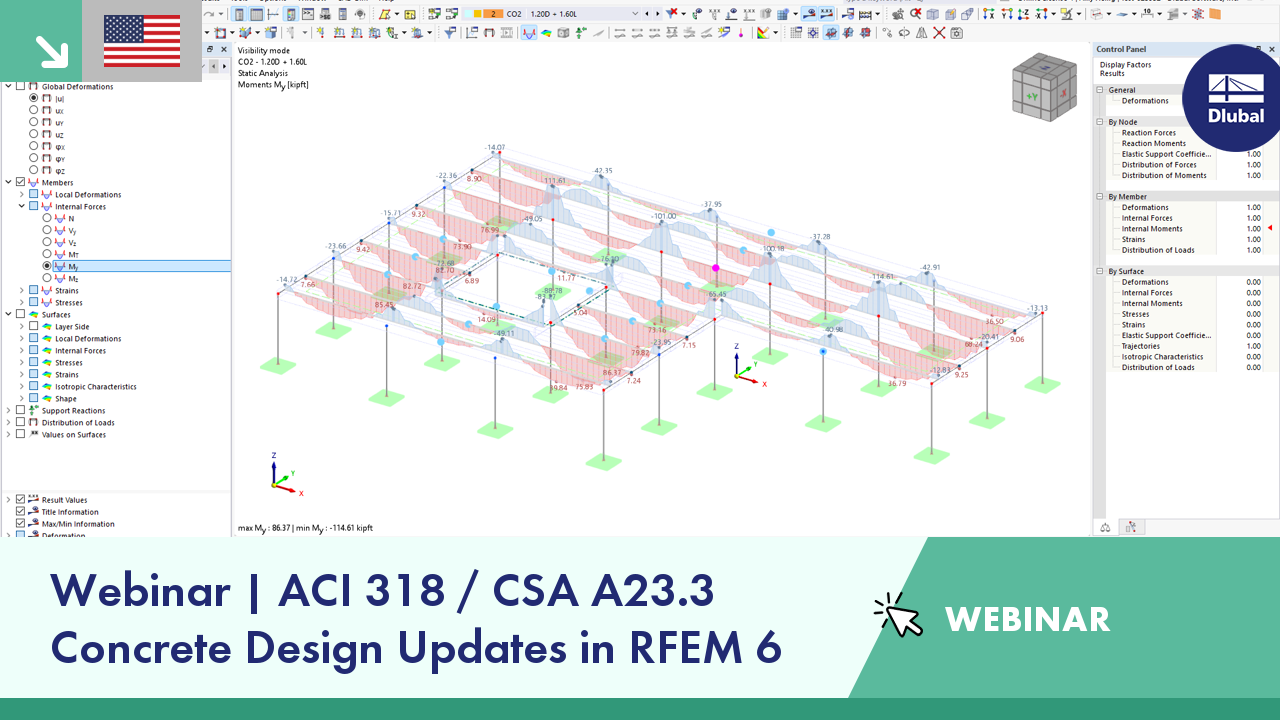This screenshot has width=1280, height=720.
Task: Click the surface results rainbow icon
Action: pos(546,33)
